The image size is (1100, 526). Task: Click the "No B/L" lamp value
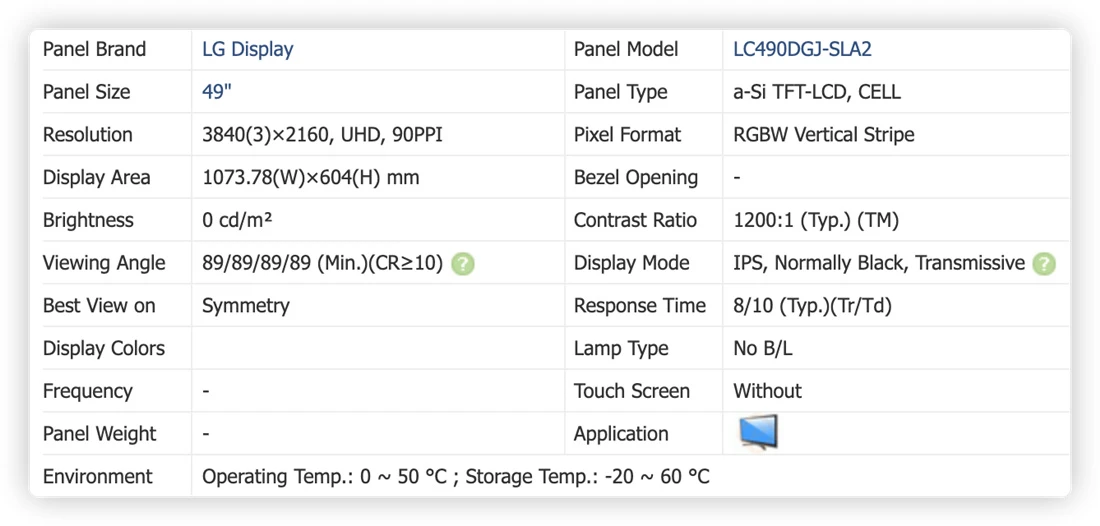tap(763, 349)
